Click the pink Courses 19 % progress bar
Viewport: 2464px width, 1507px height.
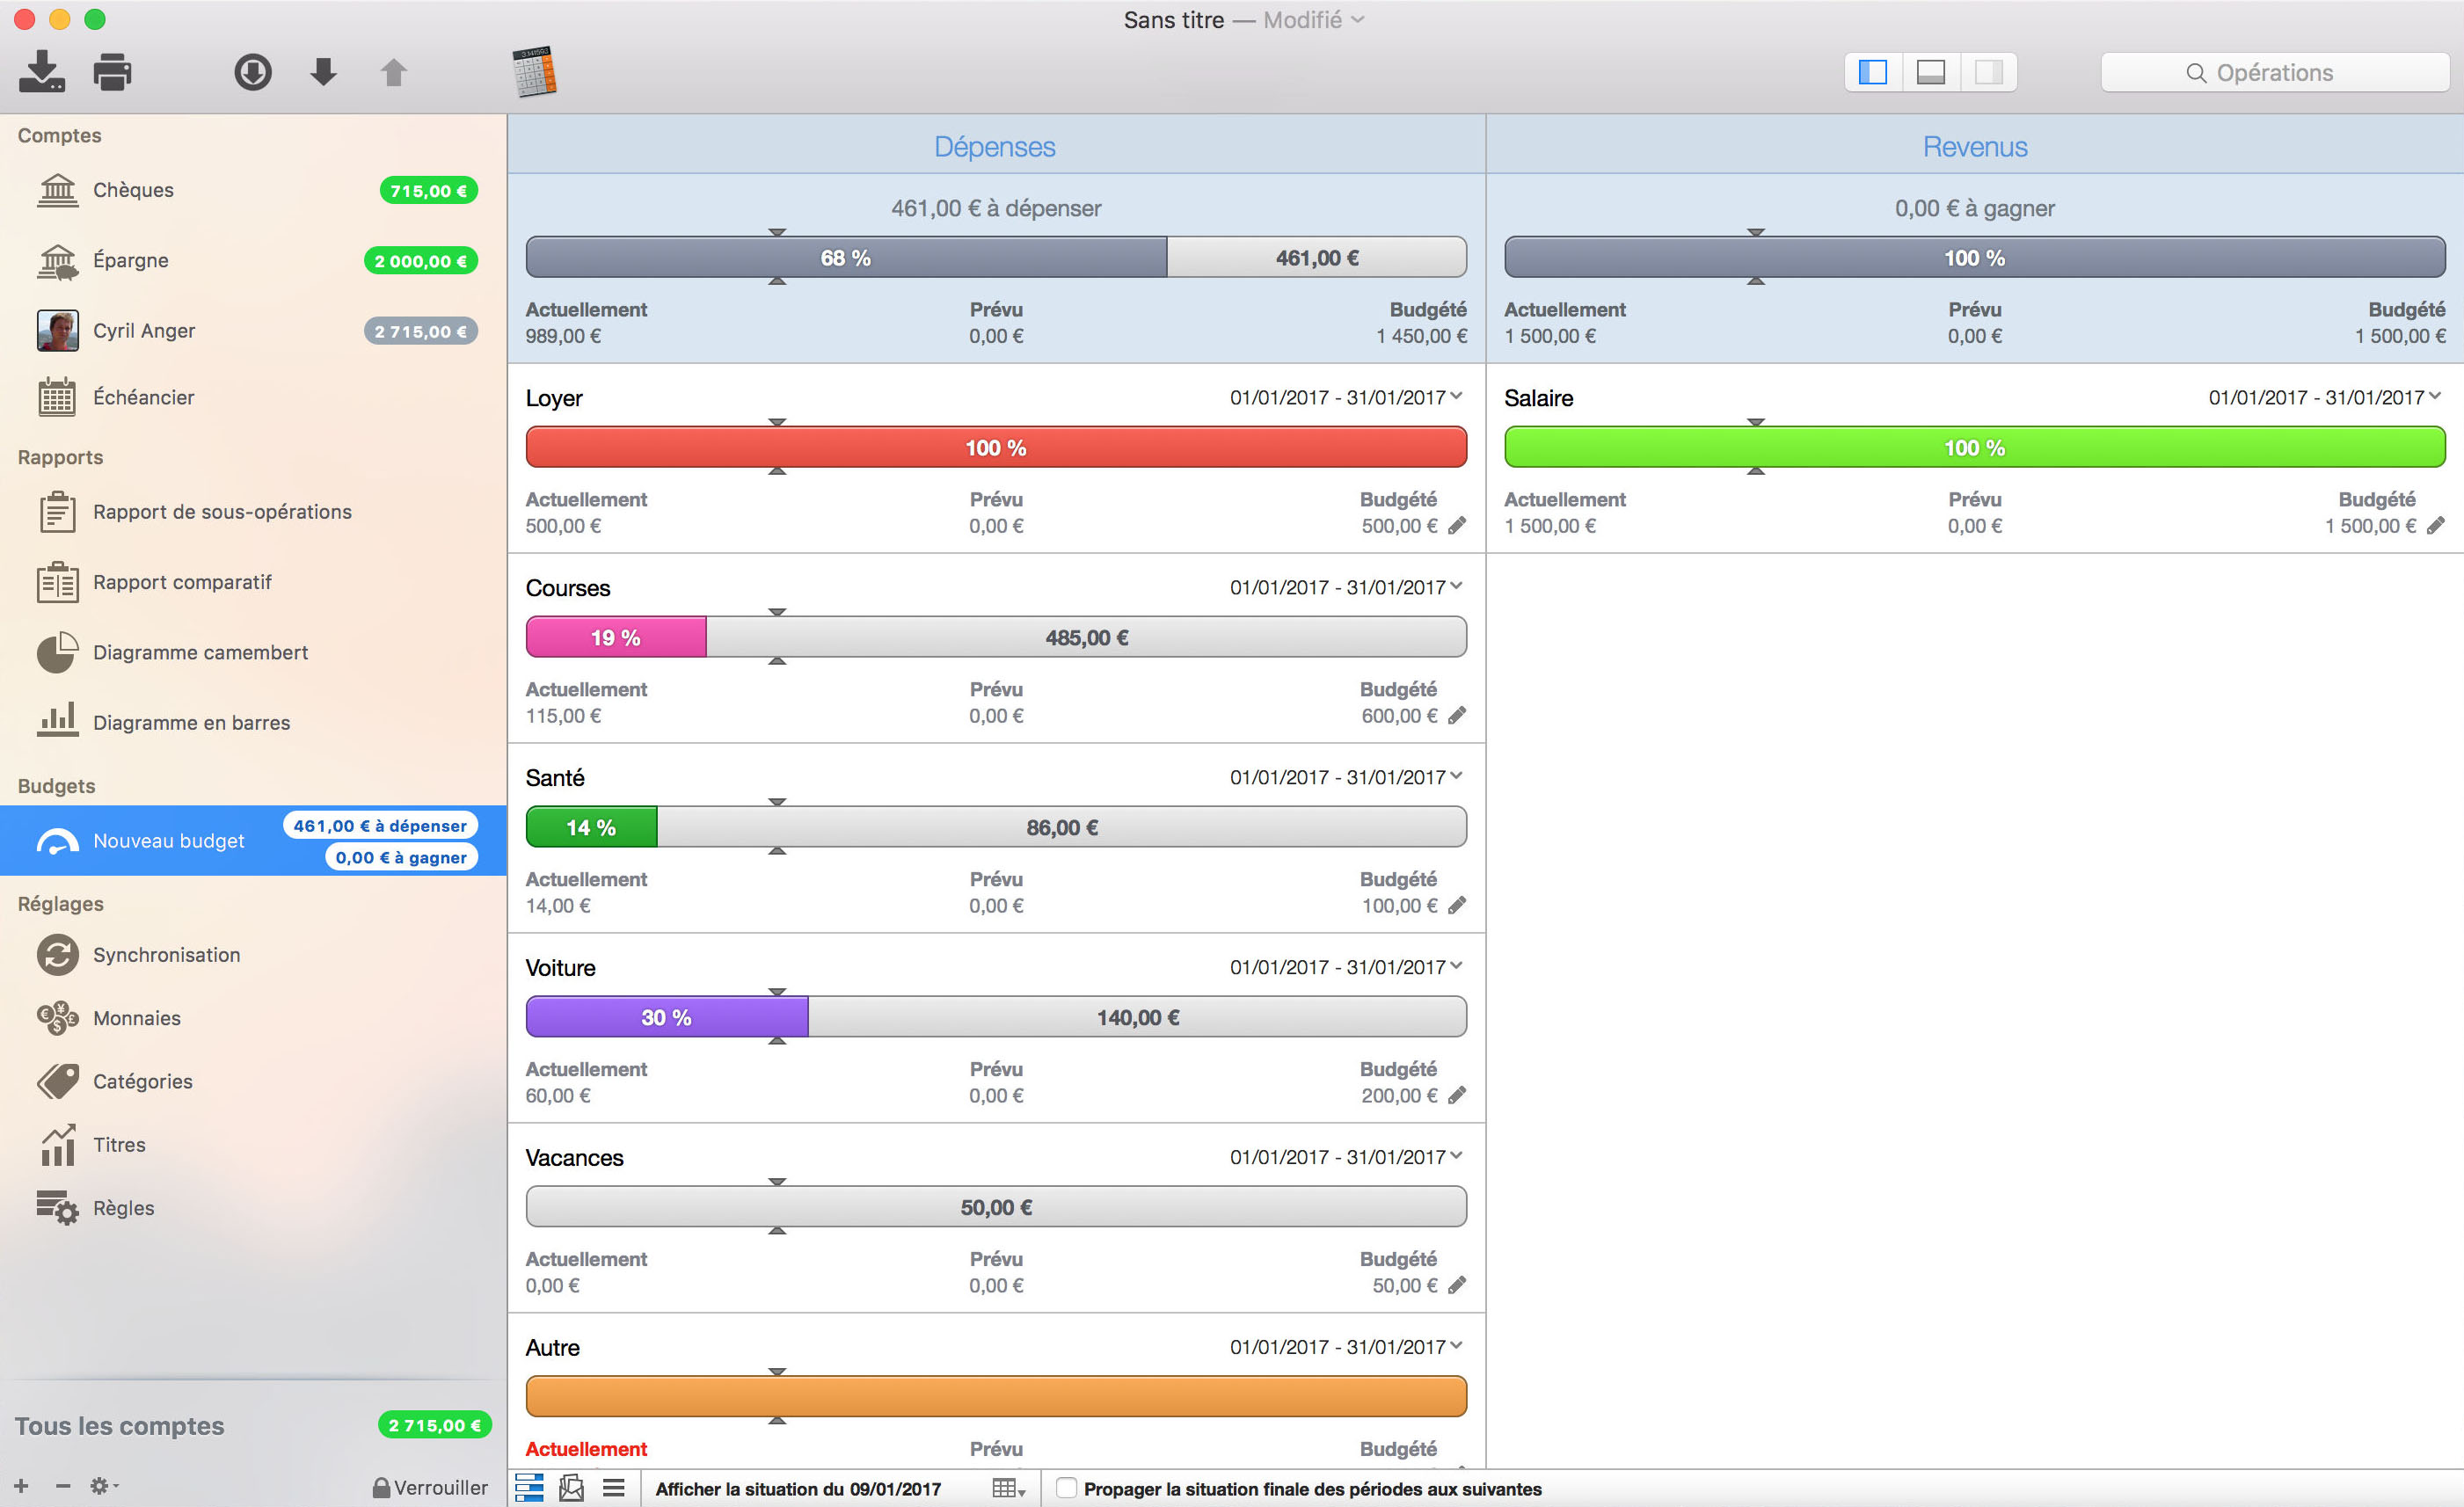click(x=616, y=638)
